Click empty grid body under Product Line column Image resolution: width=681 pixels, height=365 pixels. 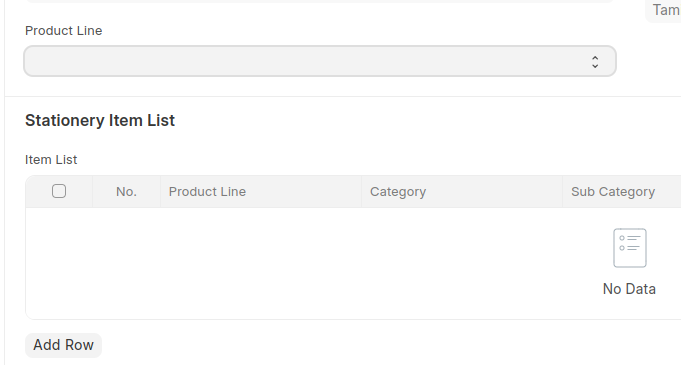pos(261,263)
